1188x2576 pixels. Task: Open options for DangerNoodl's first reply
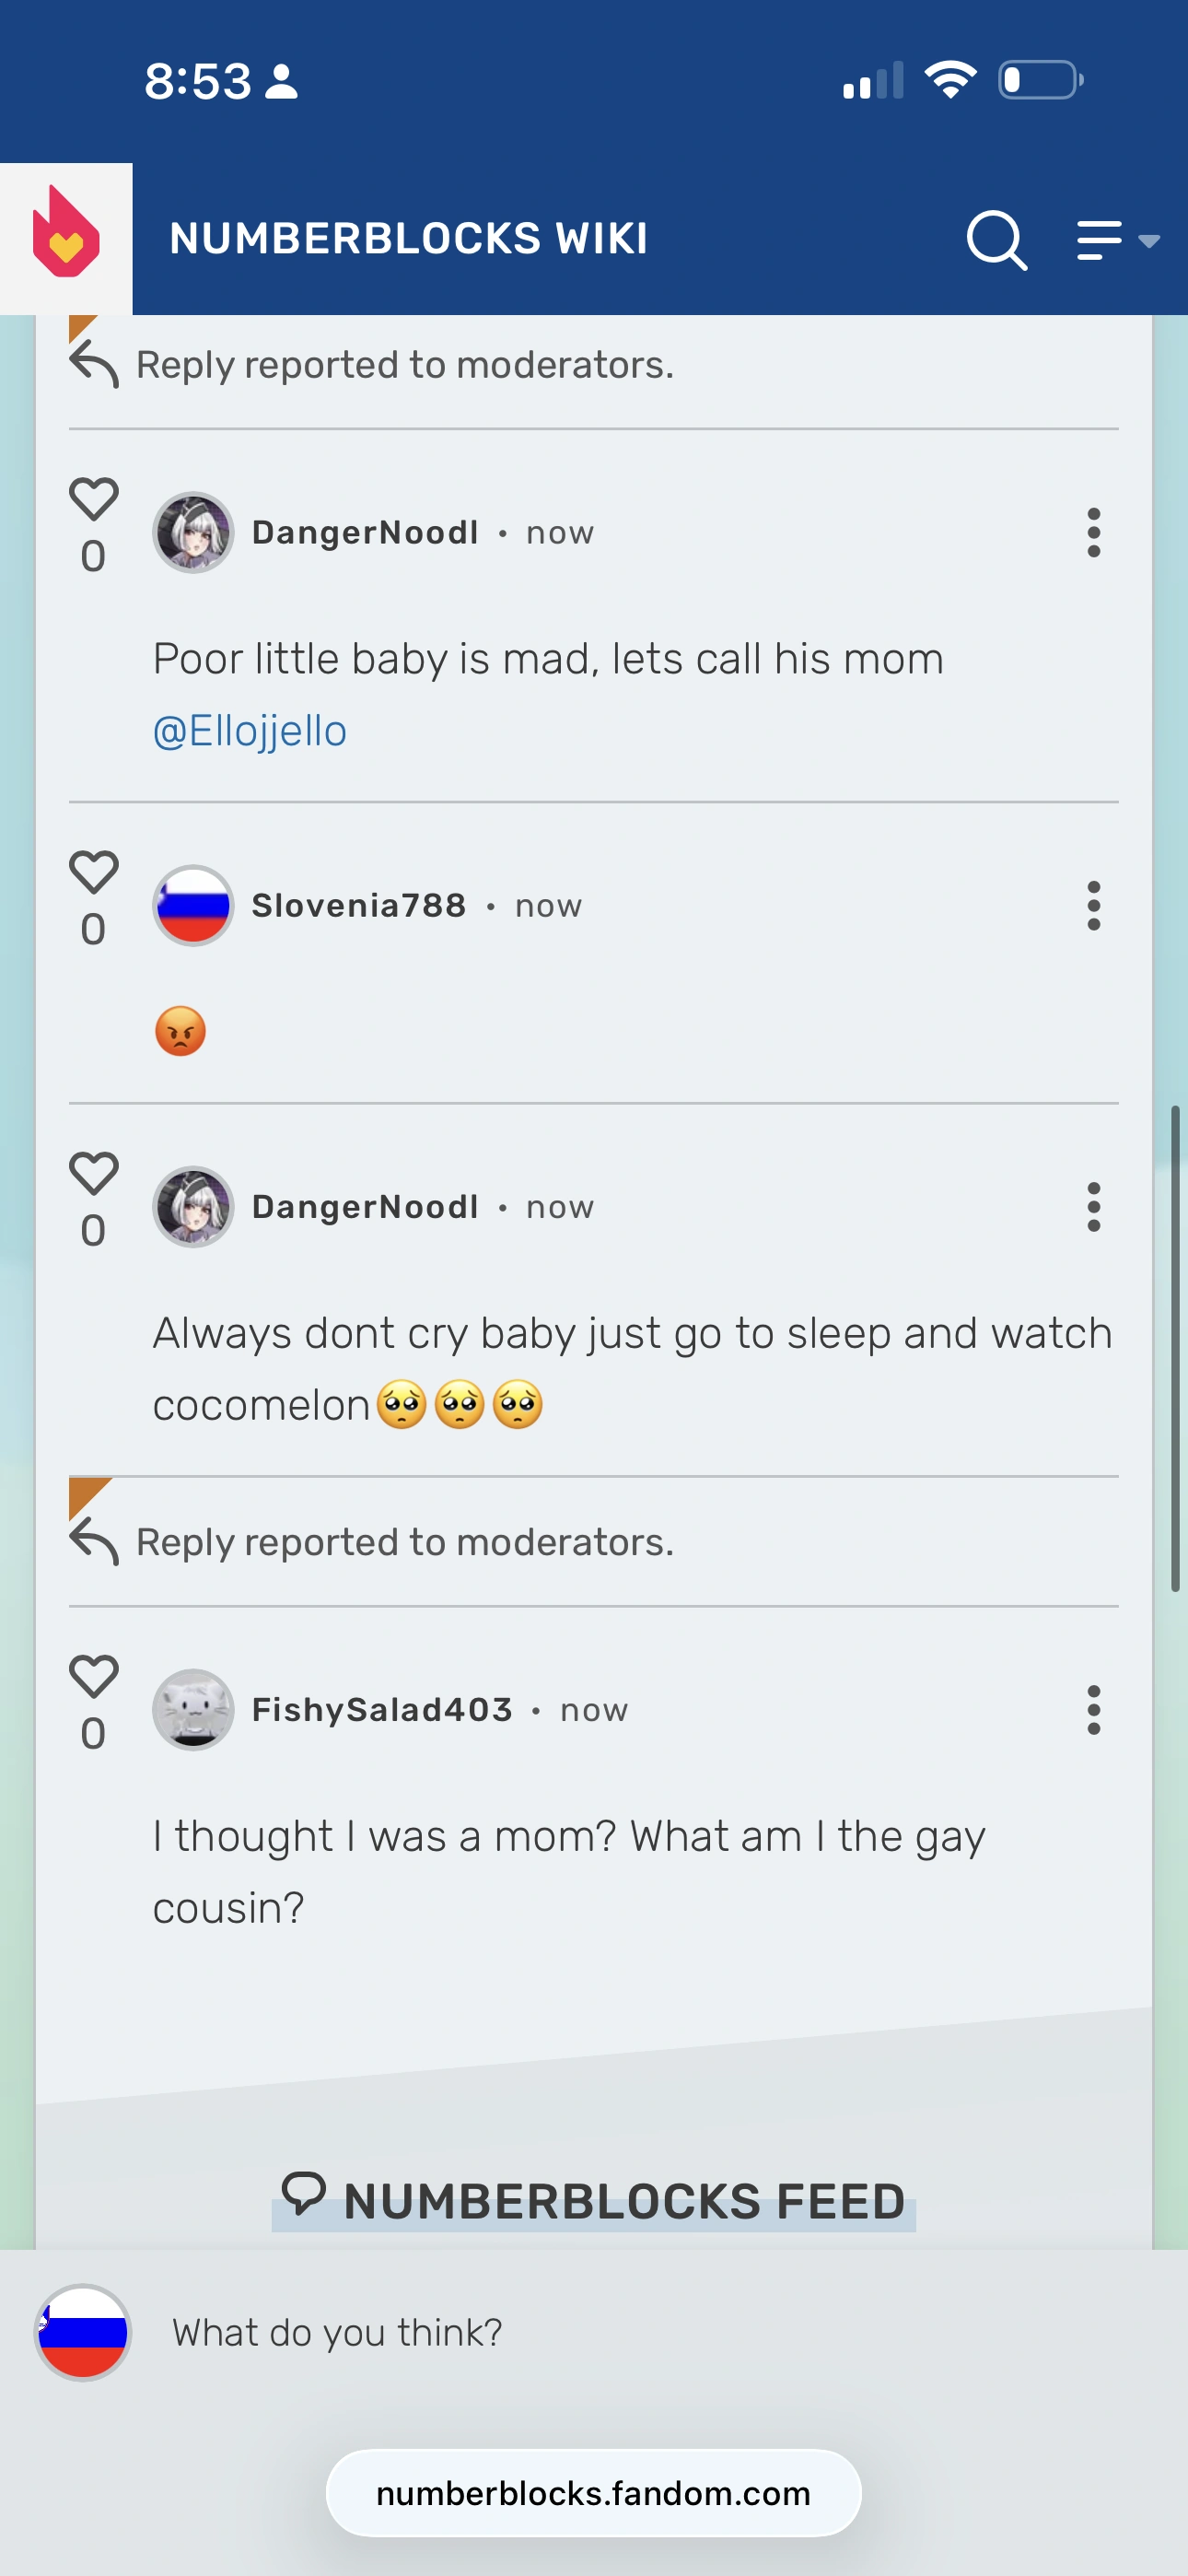[1093, 532]
